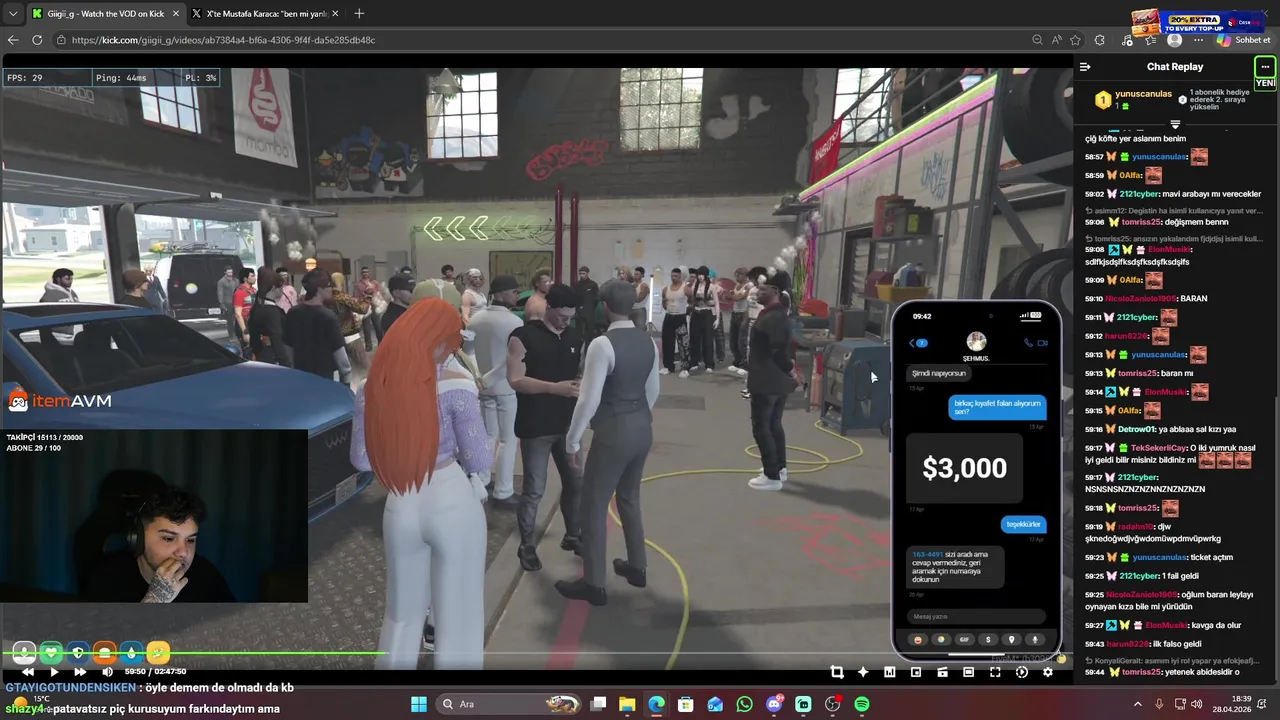Open stats chart icon in player controls

889,672
